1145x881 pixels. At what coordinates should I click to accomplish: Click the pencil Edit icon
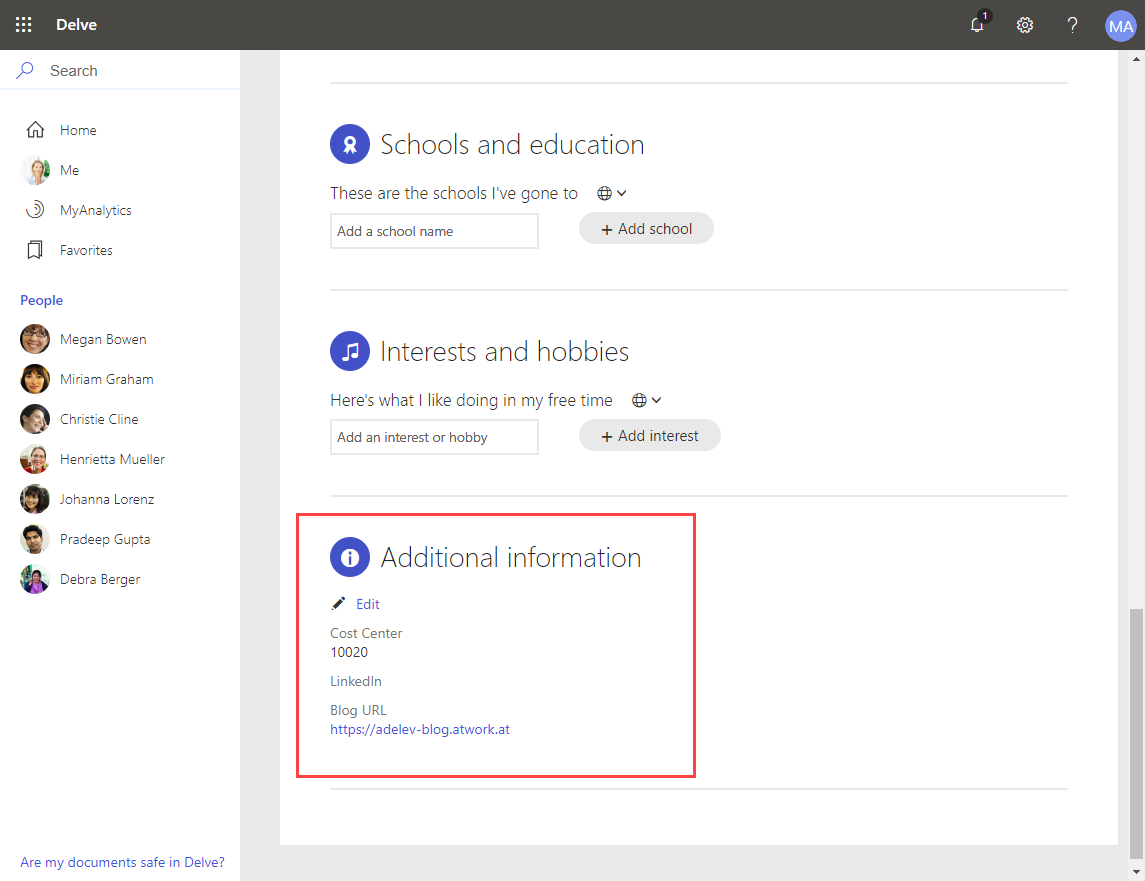(x=339, y=604)
